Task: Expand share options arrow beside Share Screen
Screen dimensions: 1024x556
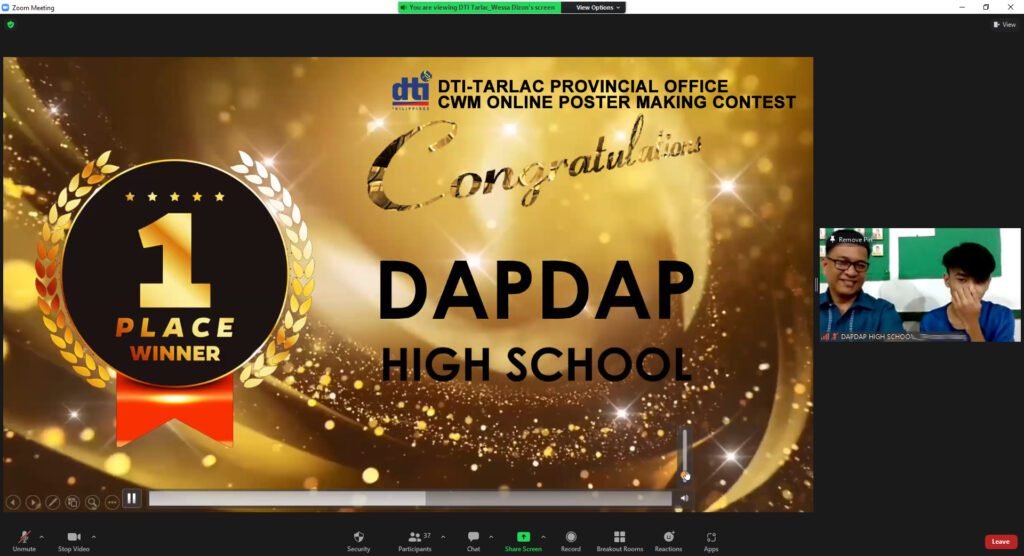Action: point(543,537)
